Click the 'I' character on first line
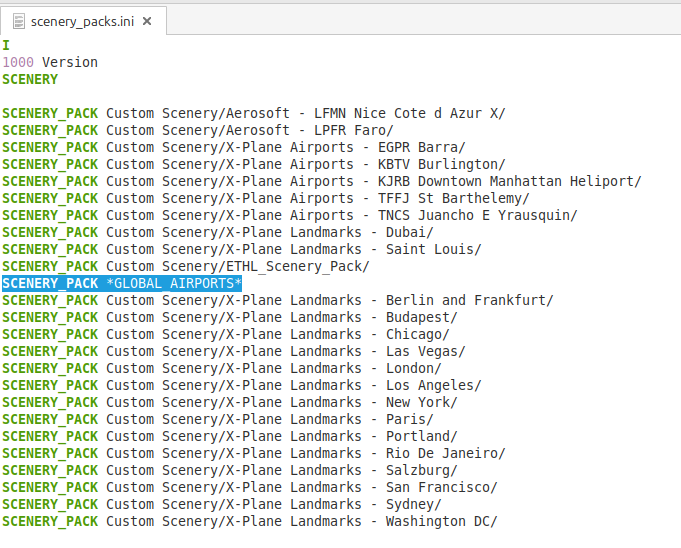 click(6, 45)
